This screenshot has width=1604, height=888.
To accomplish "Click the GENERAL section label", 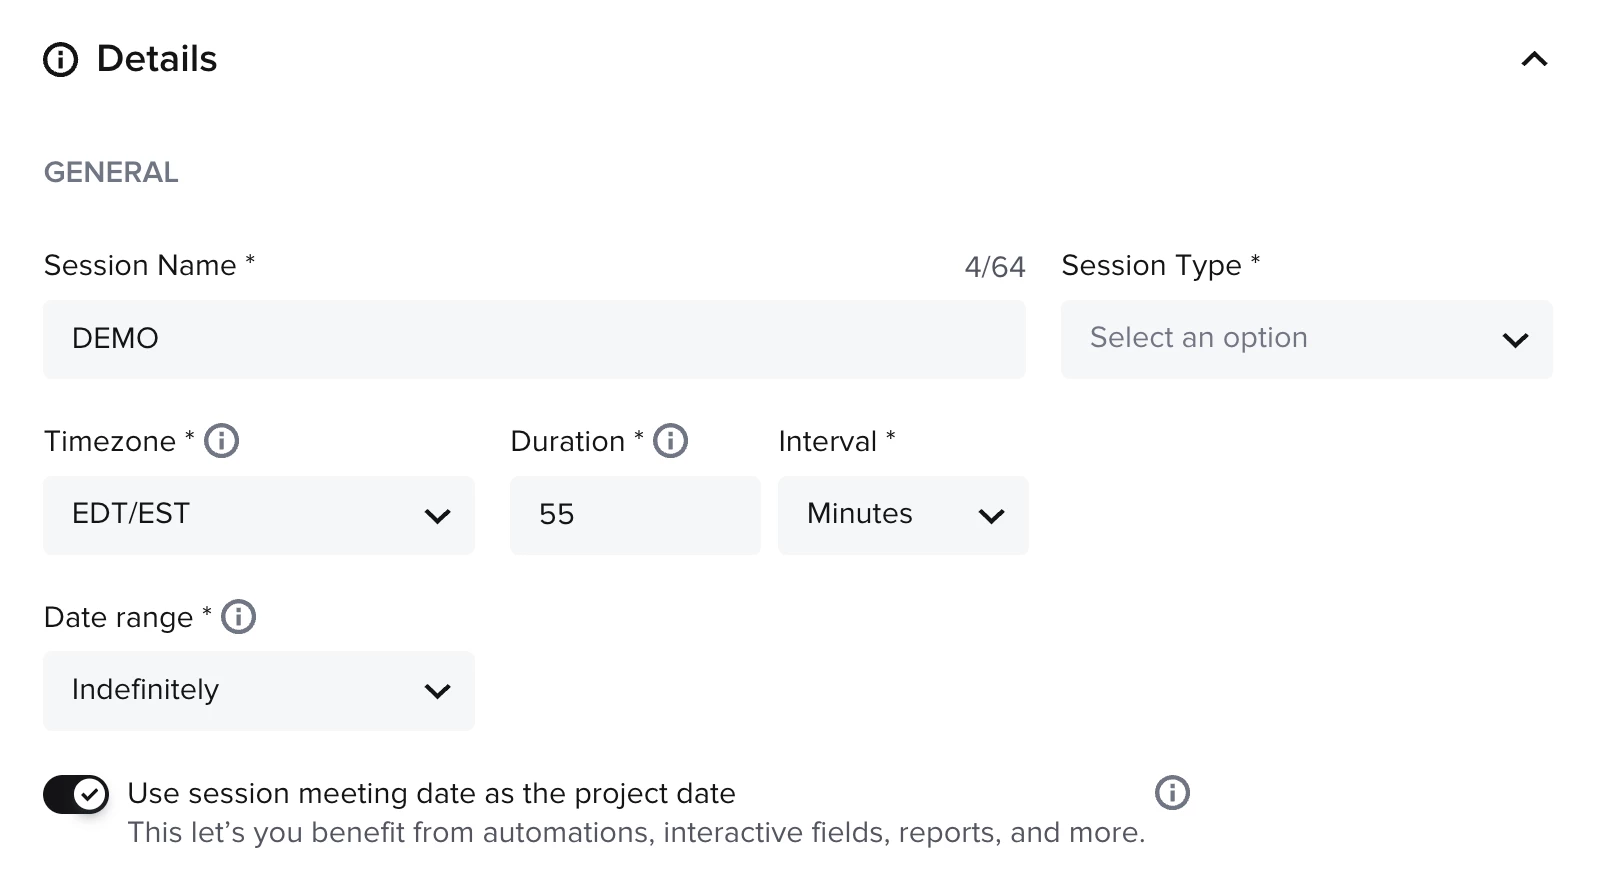I will point(111,173).
